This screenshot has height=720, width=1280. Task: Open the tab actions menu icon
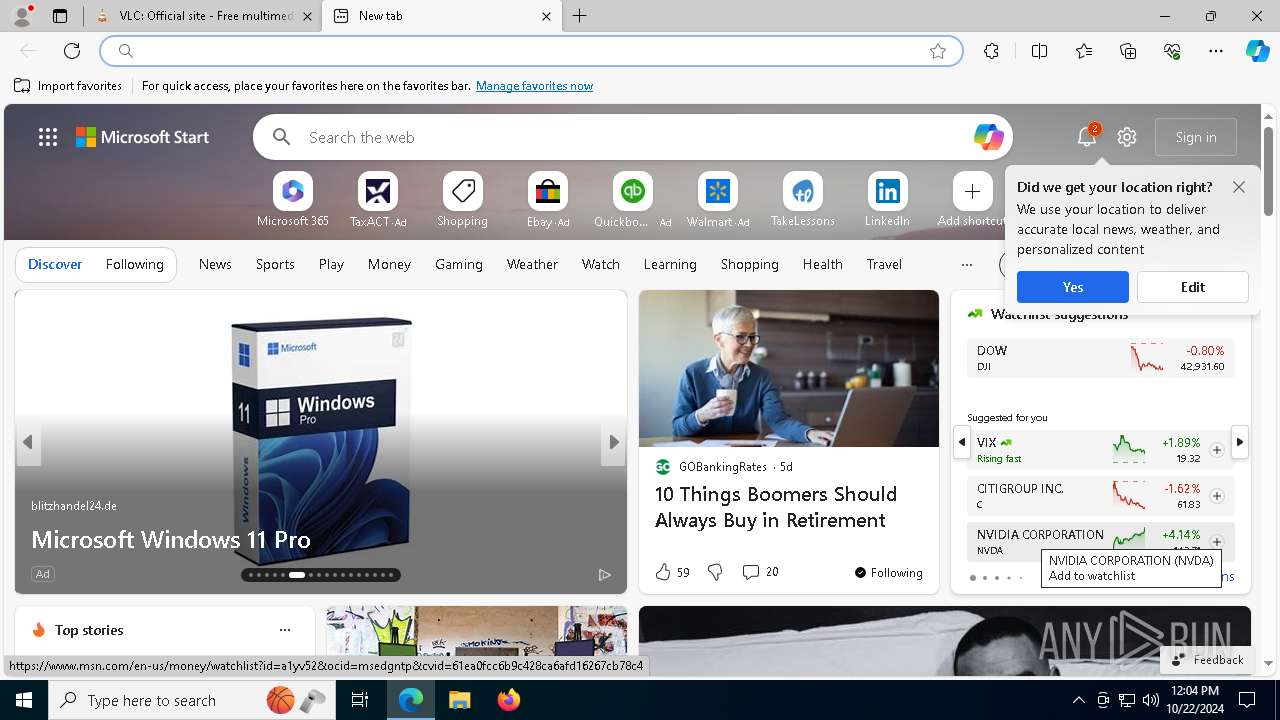pos(60,16)
